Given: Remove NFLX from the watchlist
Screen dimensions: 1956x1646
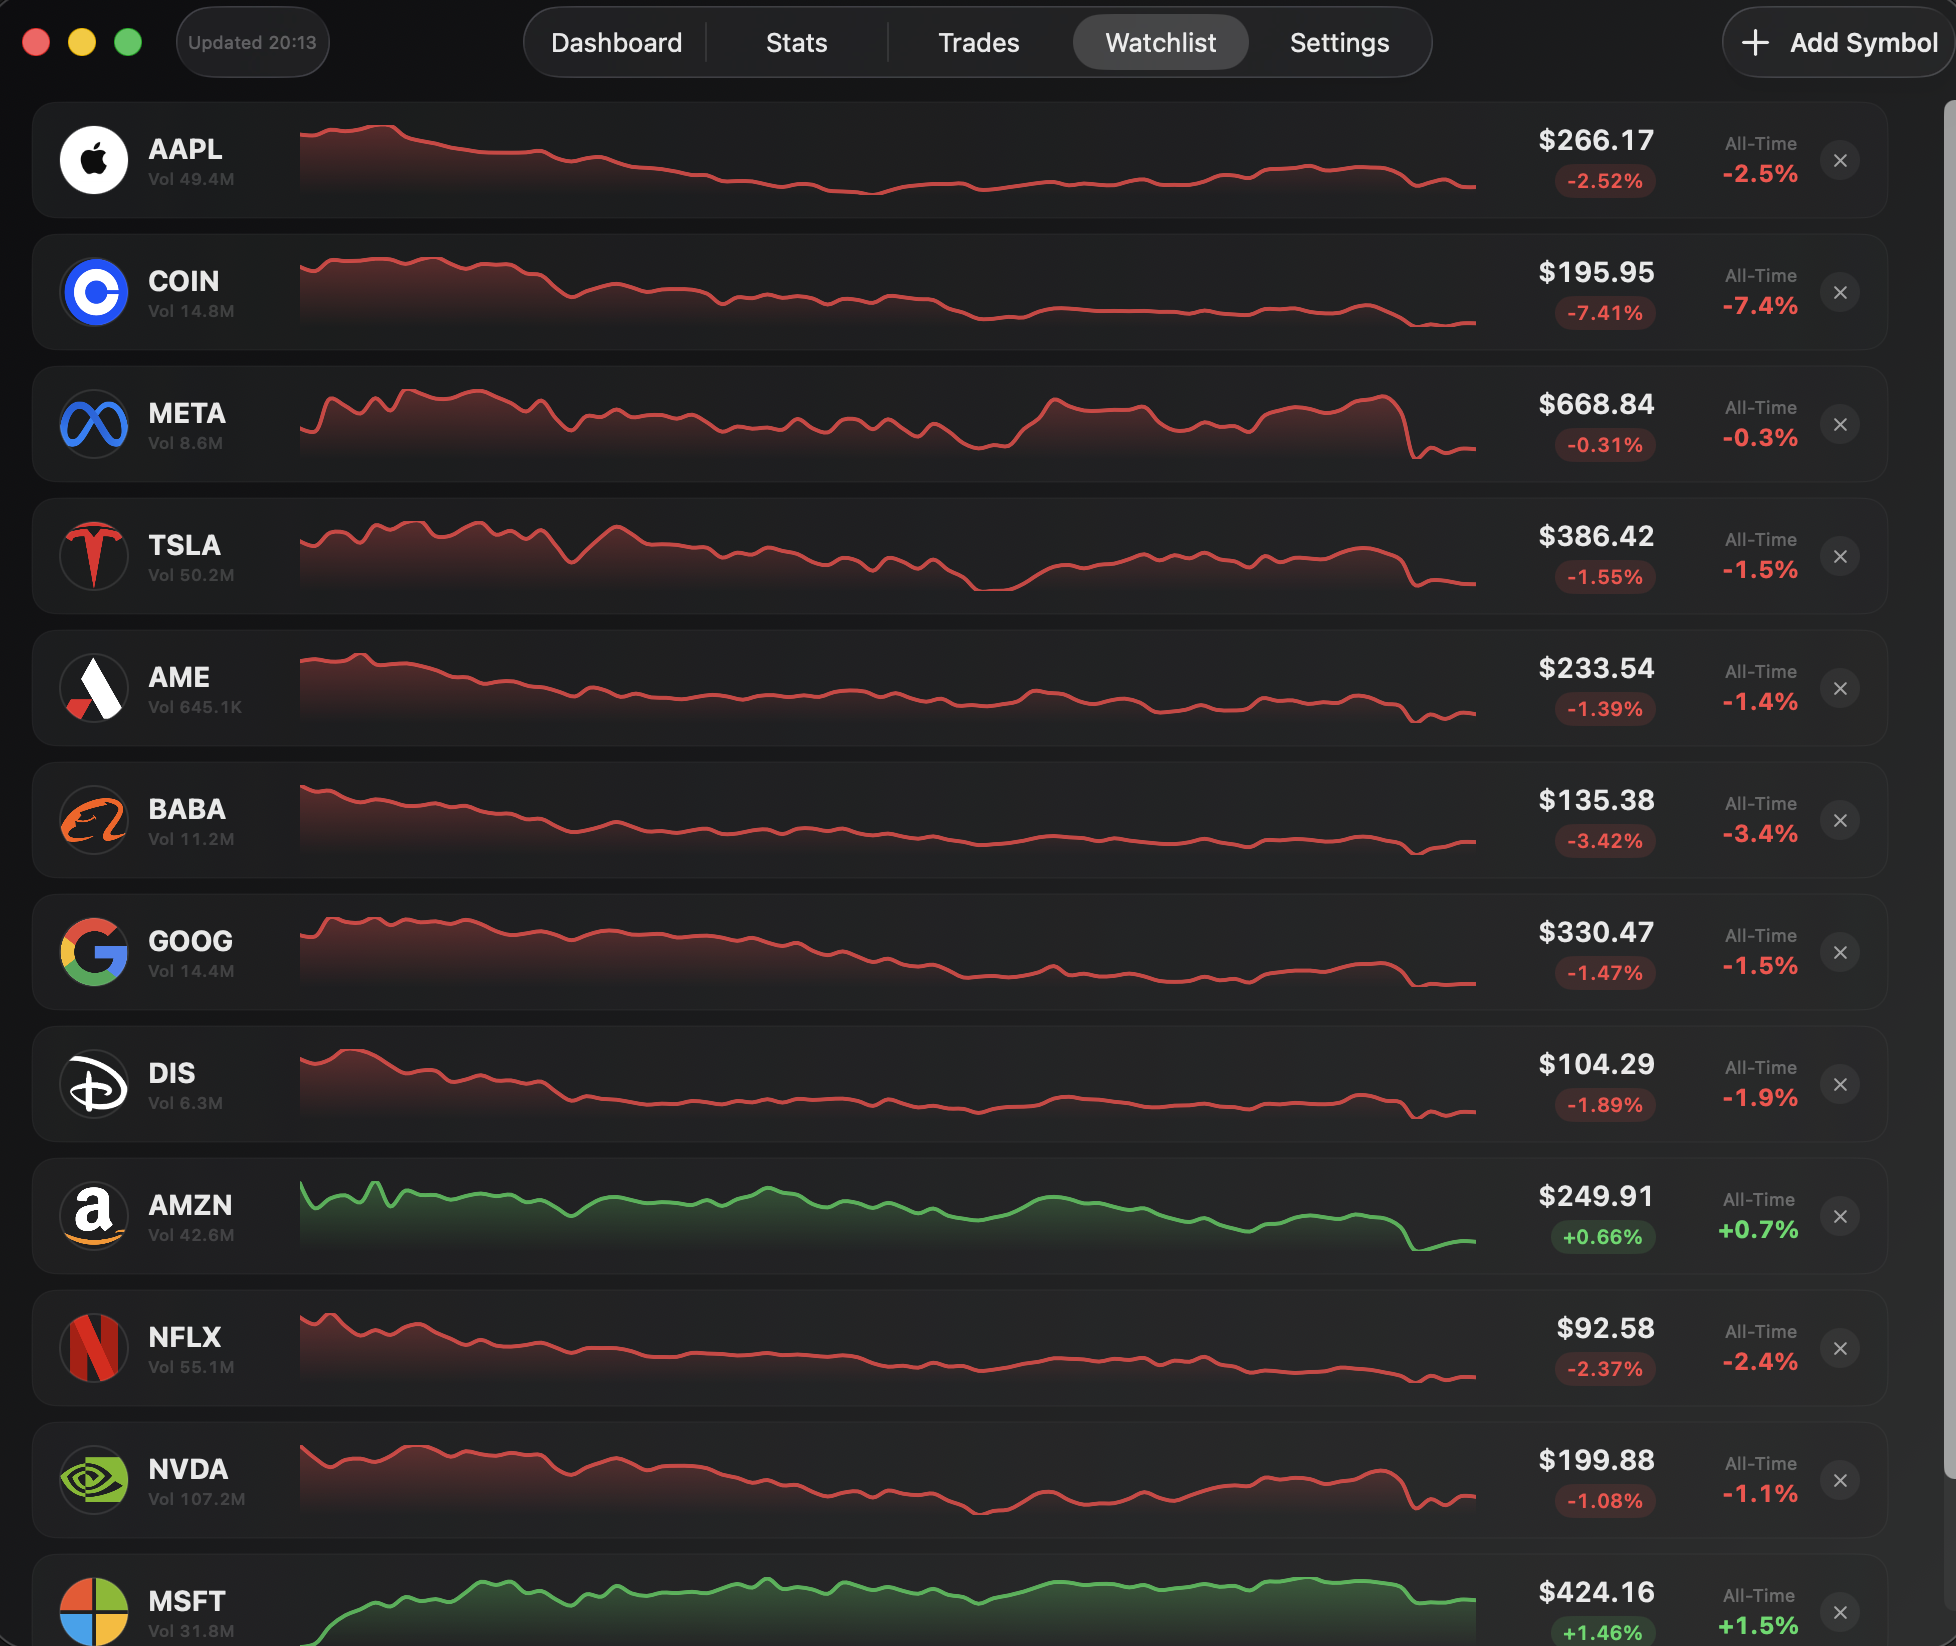Looking at the screenshot, I should pyautogui.click(x=1840, y=1348).
